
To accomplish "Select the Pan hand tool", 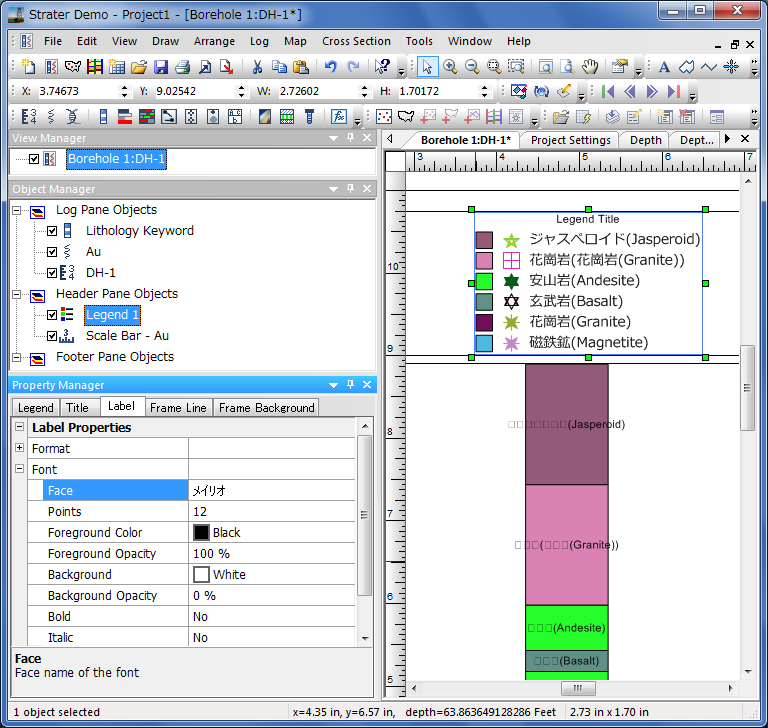I will 590,67.
